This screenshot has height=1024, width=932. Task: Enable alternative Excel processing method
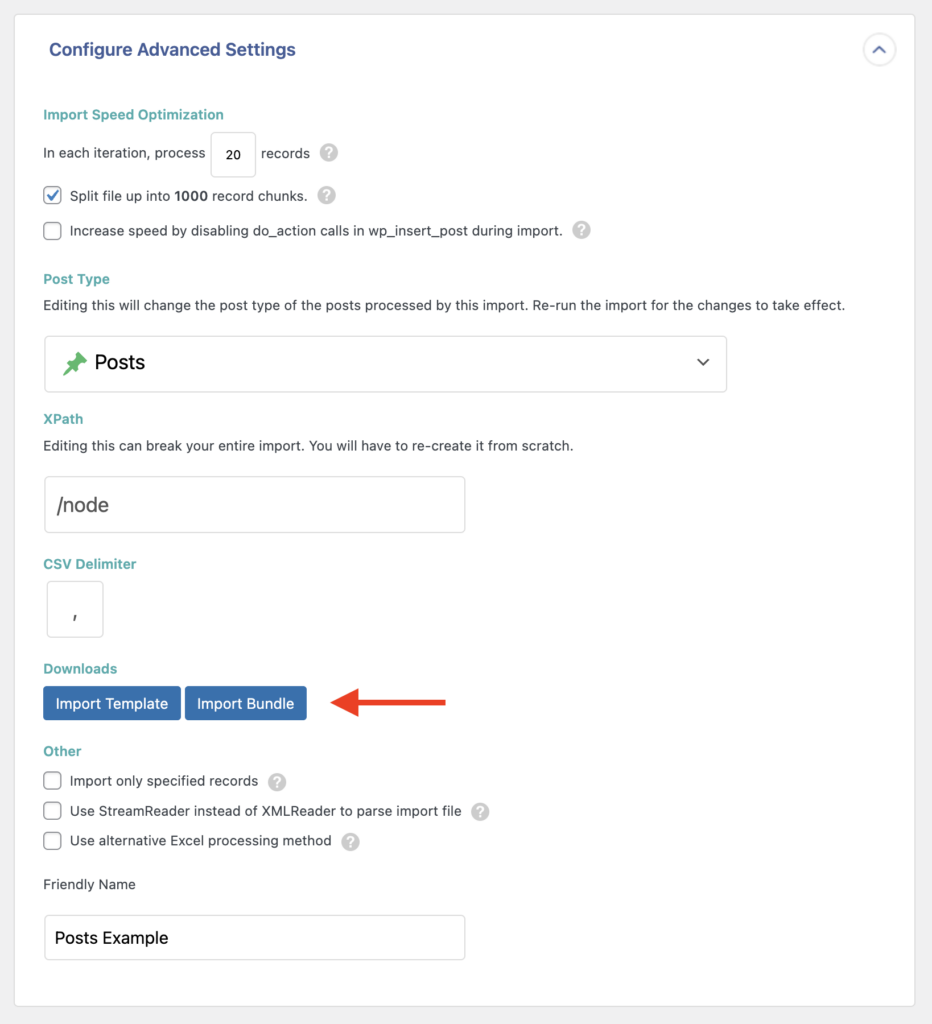click(52, 841)
